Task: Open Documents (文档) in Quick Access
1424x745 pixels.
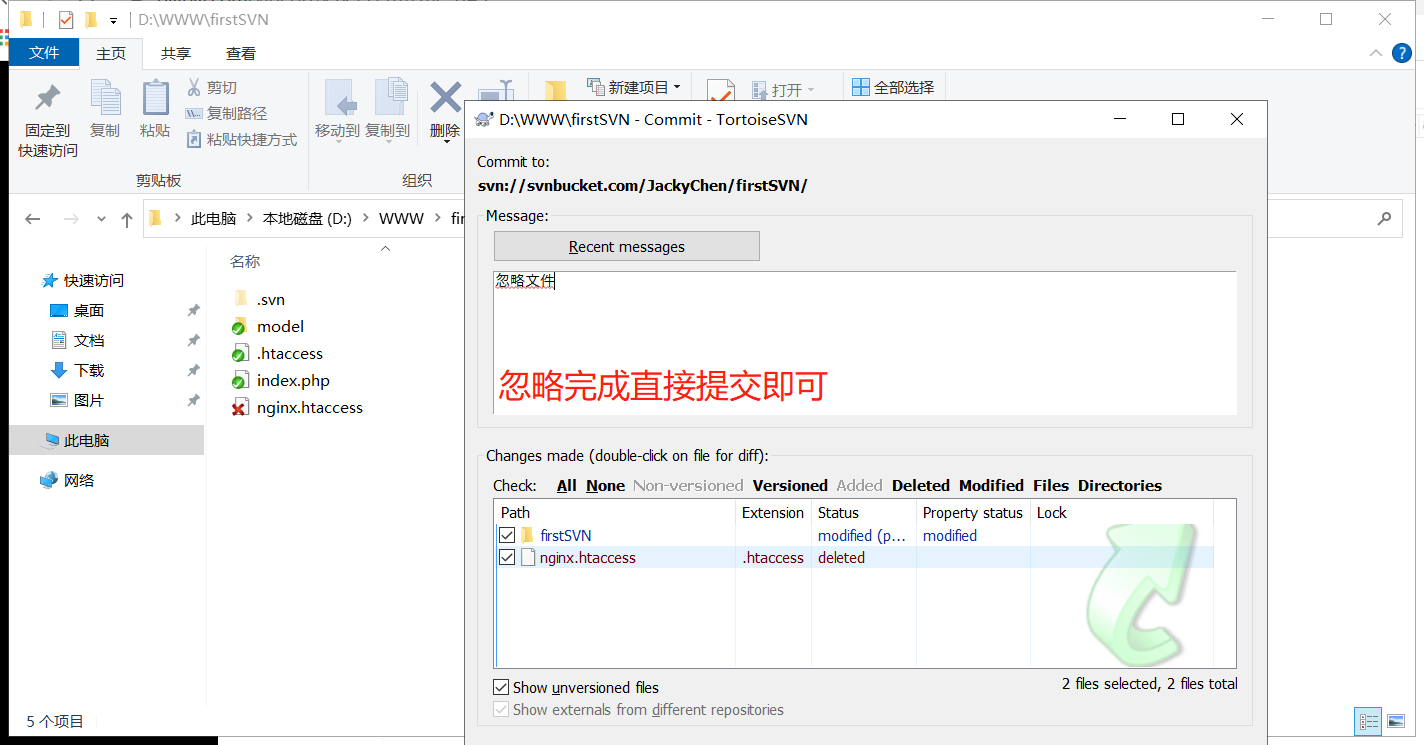Action: (x=78, y=341)
